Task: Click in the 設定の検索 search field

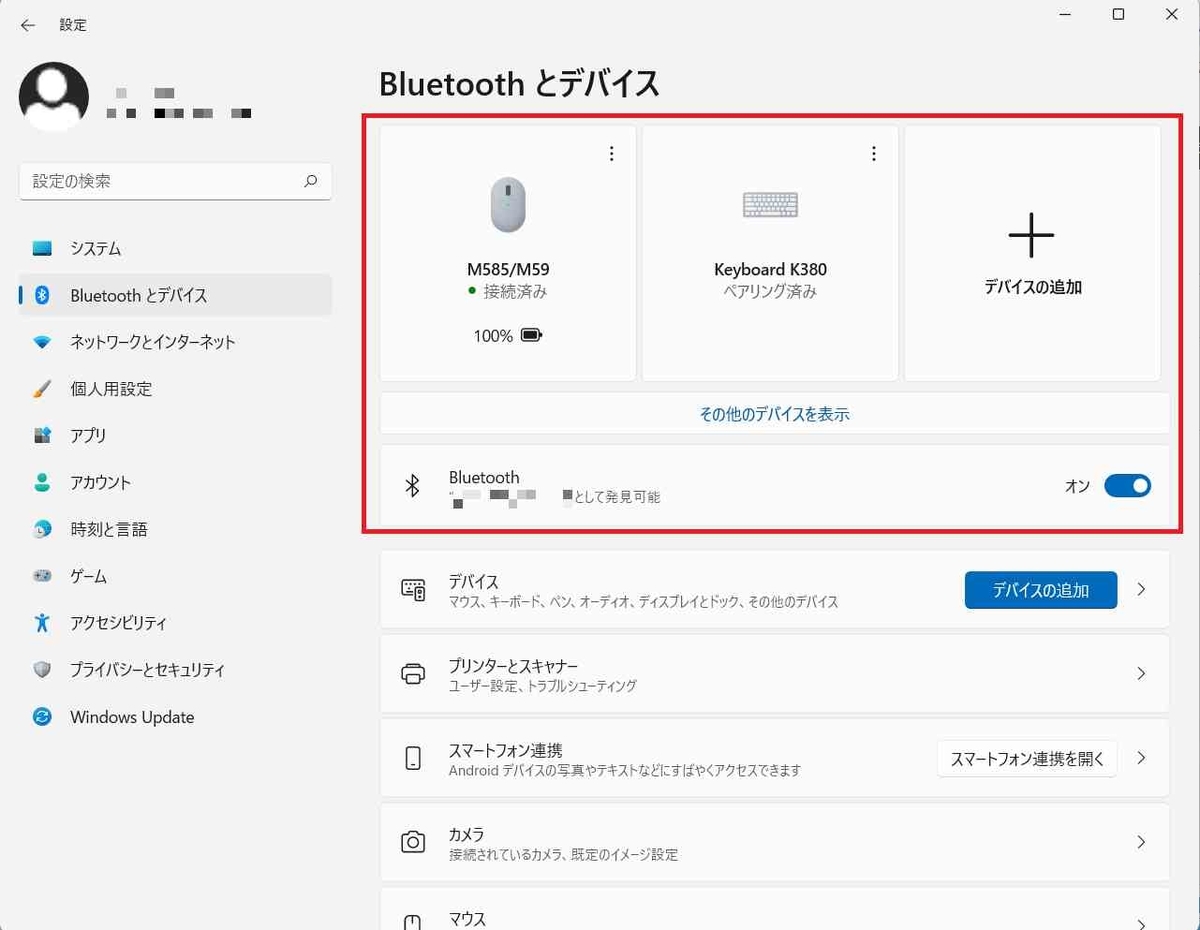Action: pos(175,181)
